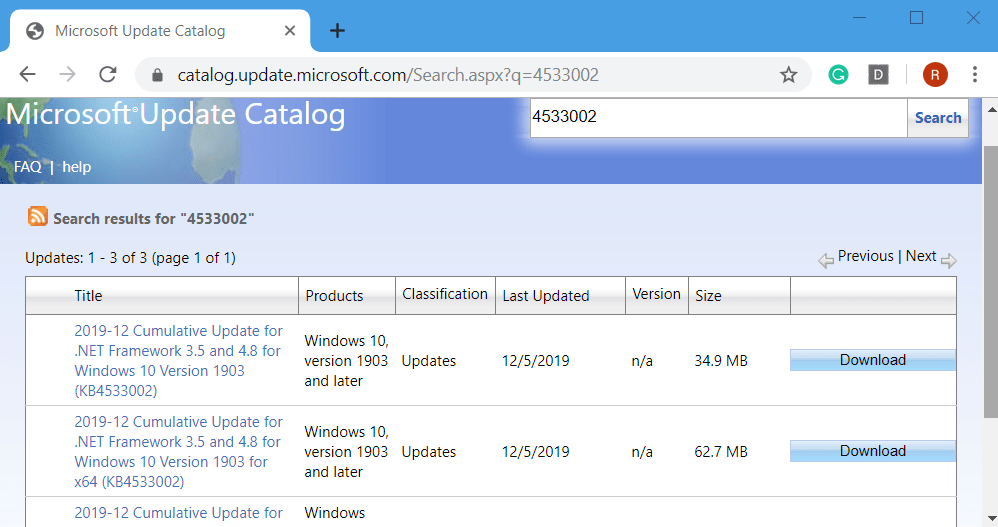Click the browser forward arrow
Screen dimensions: 998x527
coord(67,74)
